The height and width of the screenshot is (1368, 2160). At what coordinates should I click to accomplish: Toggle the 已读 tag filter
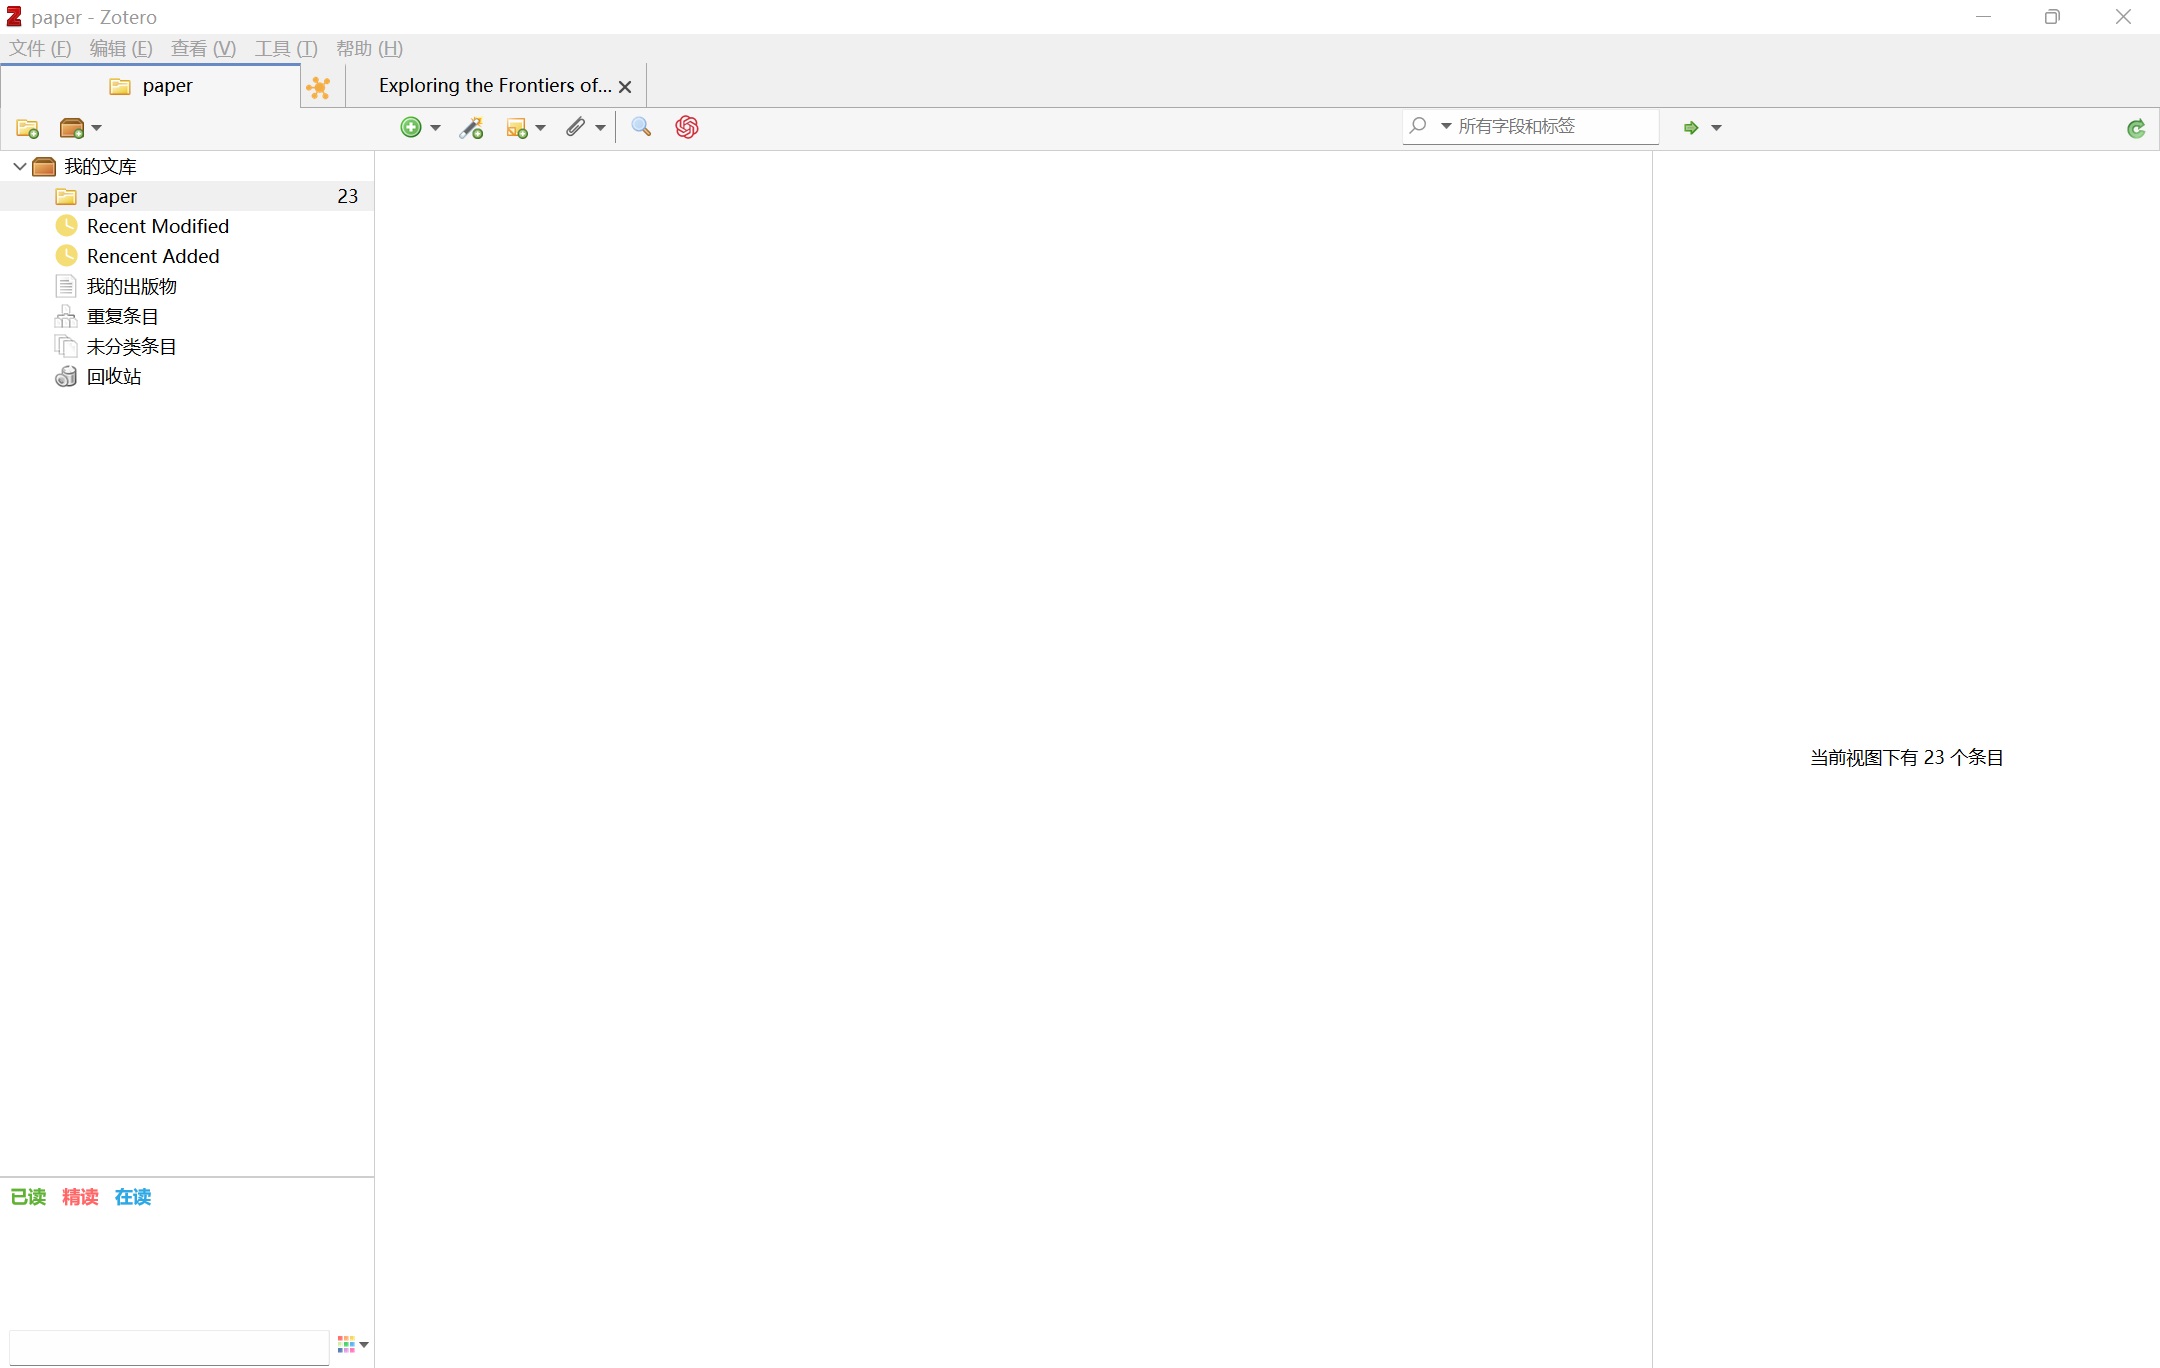(x=28, y=1197)
